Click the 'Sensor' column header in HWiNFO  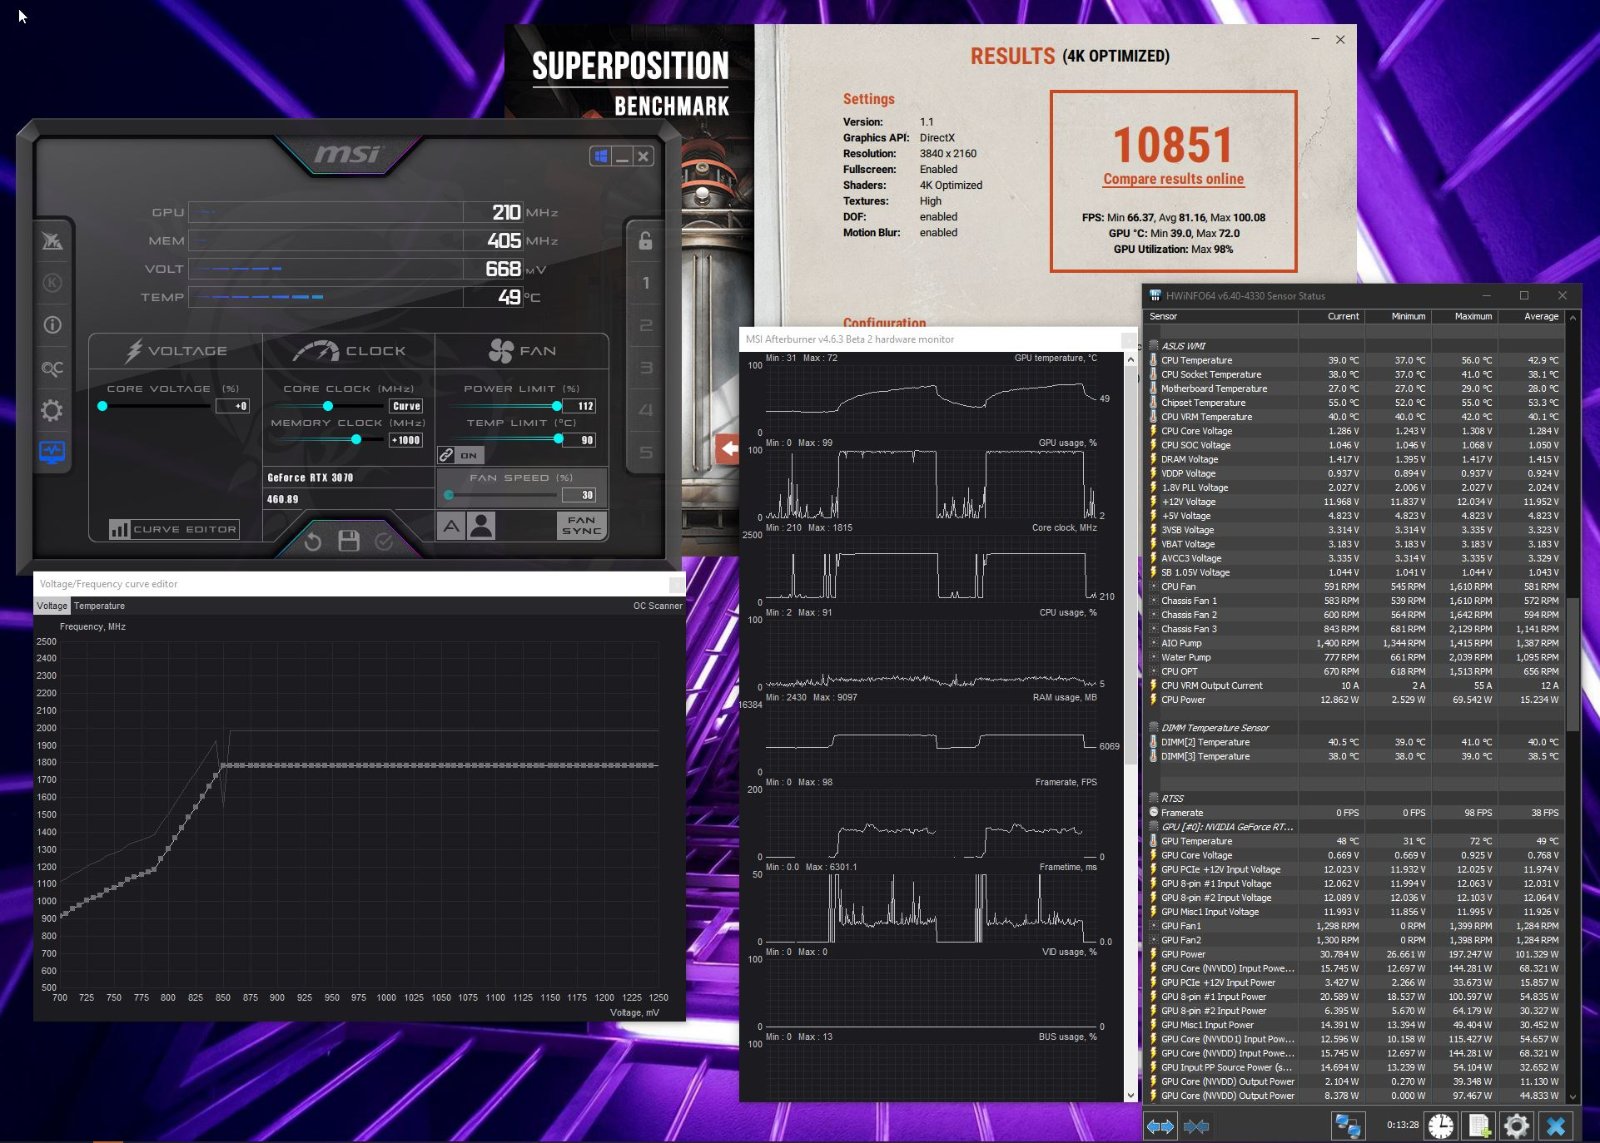[1221, 316]
